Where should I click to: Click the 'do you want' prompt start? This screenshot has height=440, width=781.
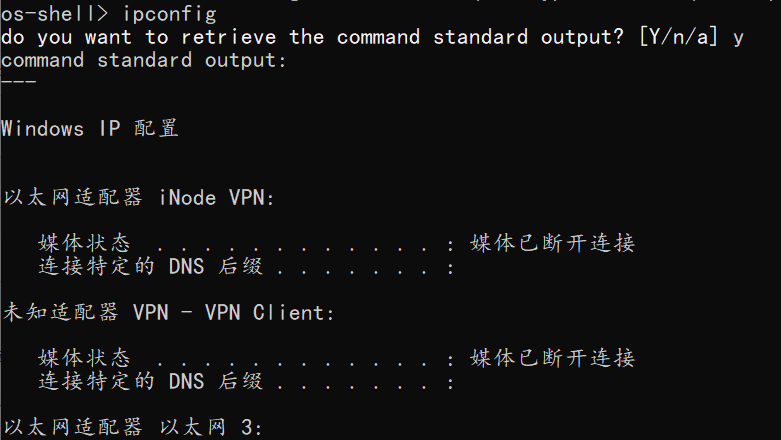click(66, 37)
